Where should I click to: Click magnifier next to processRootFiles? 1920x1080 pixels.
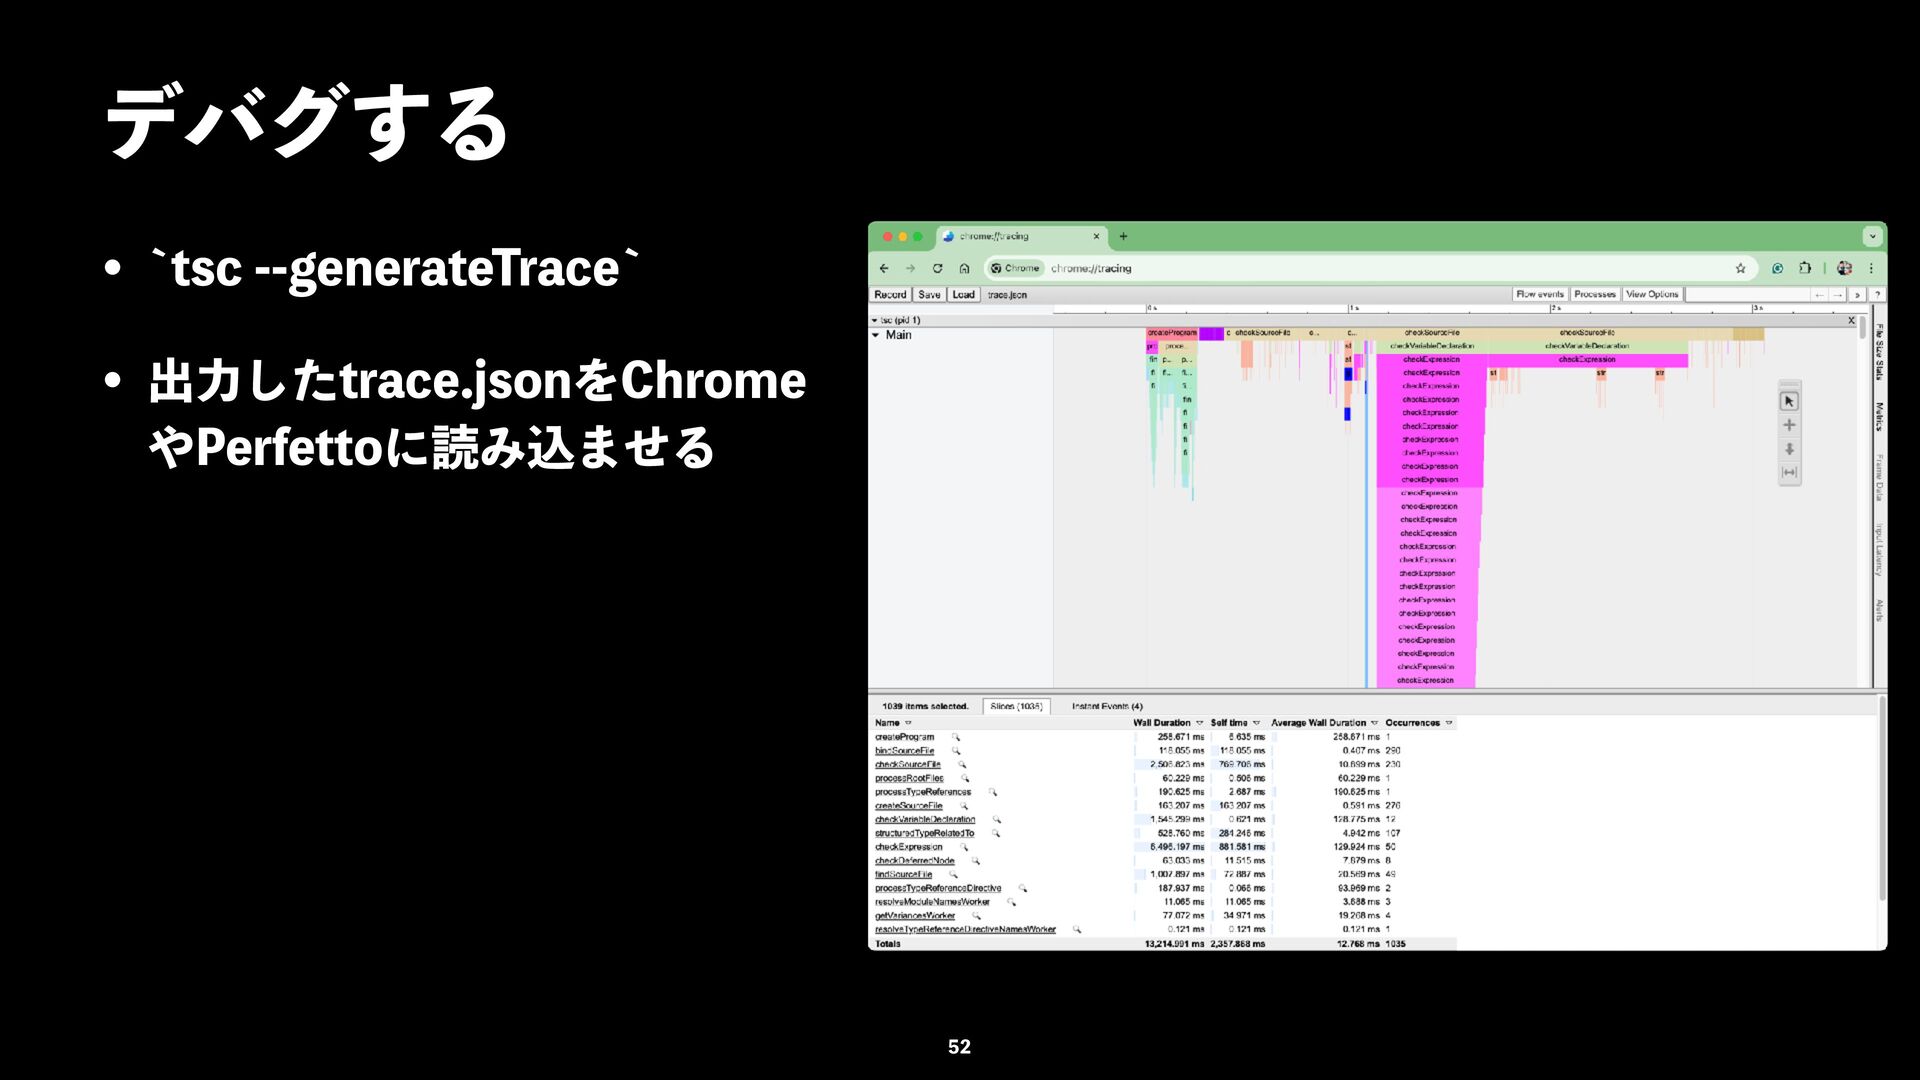[x=964, y=778]
